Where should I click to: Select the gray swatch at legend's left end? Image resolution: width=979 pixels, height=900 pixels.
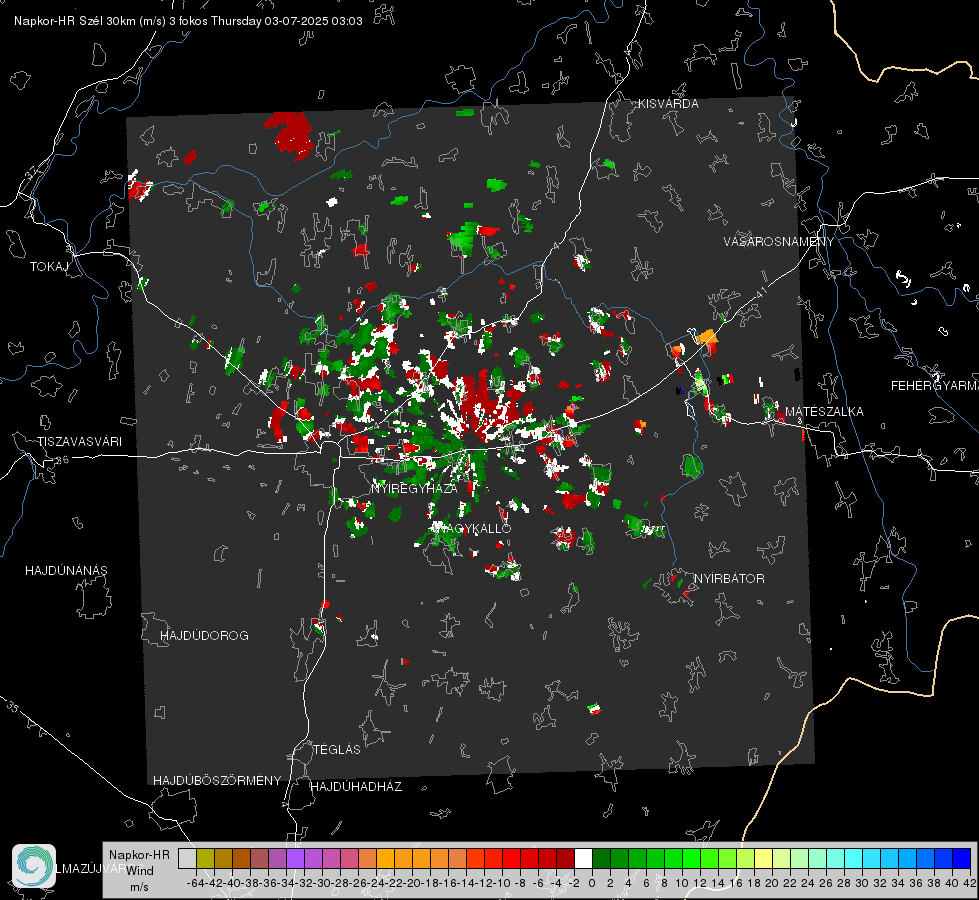coord(187,858)
